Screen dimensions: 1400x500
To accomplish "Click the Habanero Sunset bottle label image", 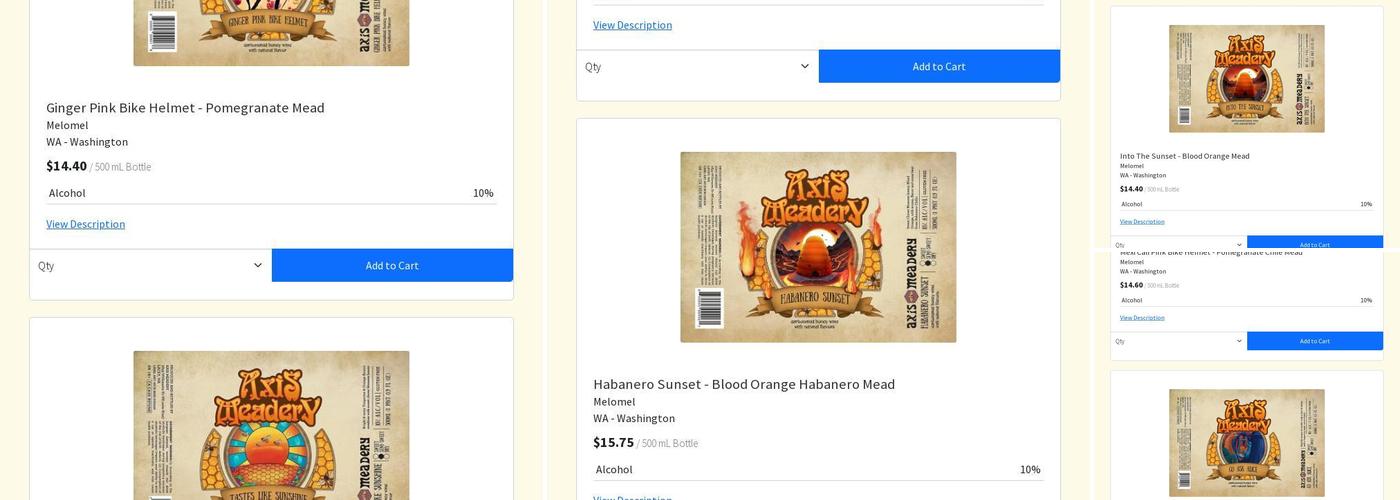I will pos(818,247).
